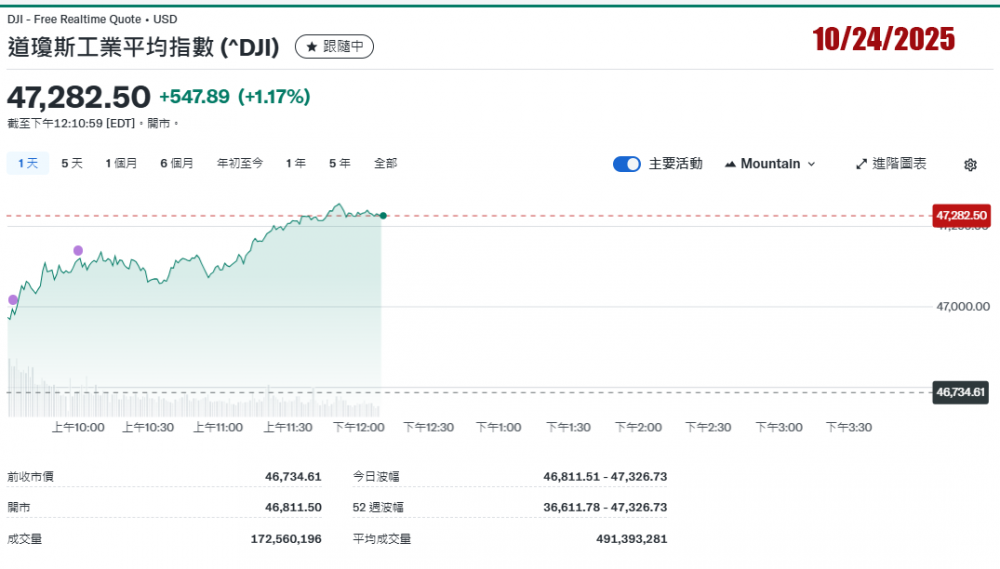
Task: Show the 1個月 chart range
Action: 121,163
